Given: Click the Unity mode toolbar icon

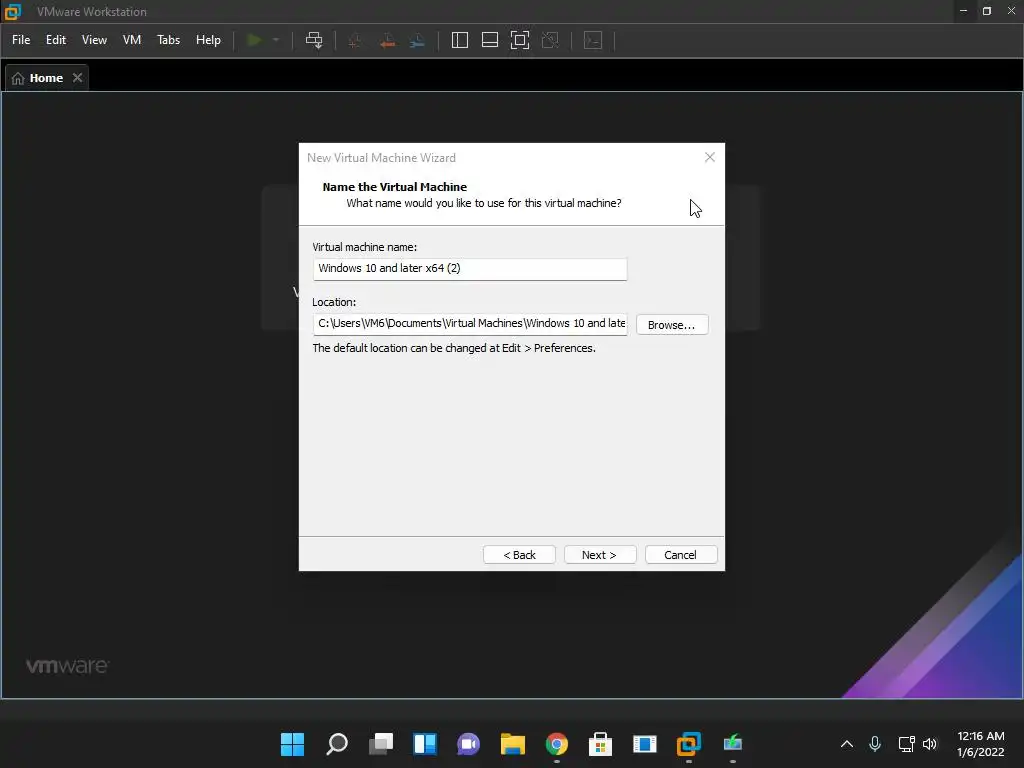Looking at the screenshot, I should 551,40.
